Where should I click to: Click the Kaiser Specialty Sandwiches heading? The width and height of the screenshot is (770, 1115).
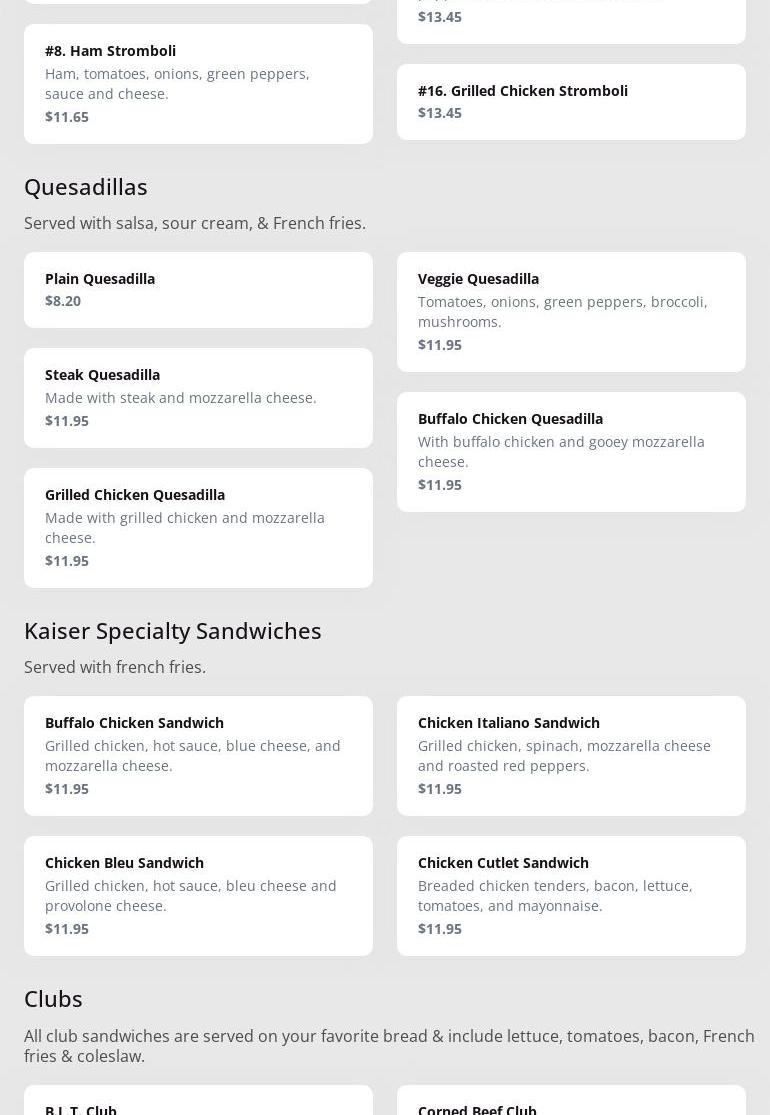173,630
